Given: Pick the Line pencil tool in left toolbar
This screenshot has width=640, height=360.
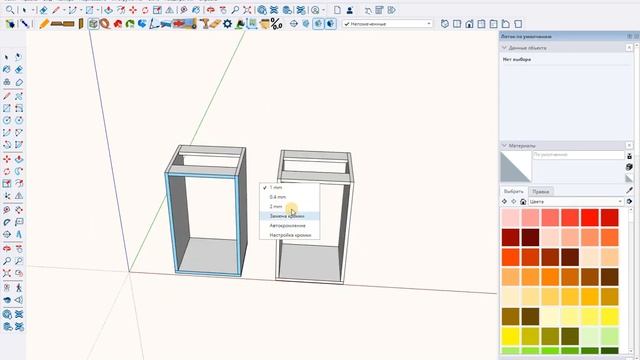Looking at the screenshot, I should point(7,96).
